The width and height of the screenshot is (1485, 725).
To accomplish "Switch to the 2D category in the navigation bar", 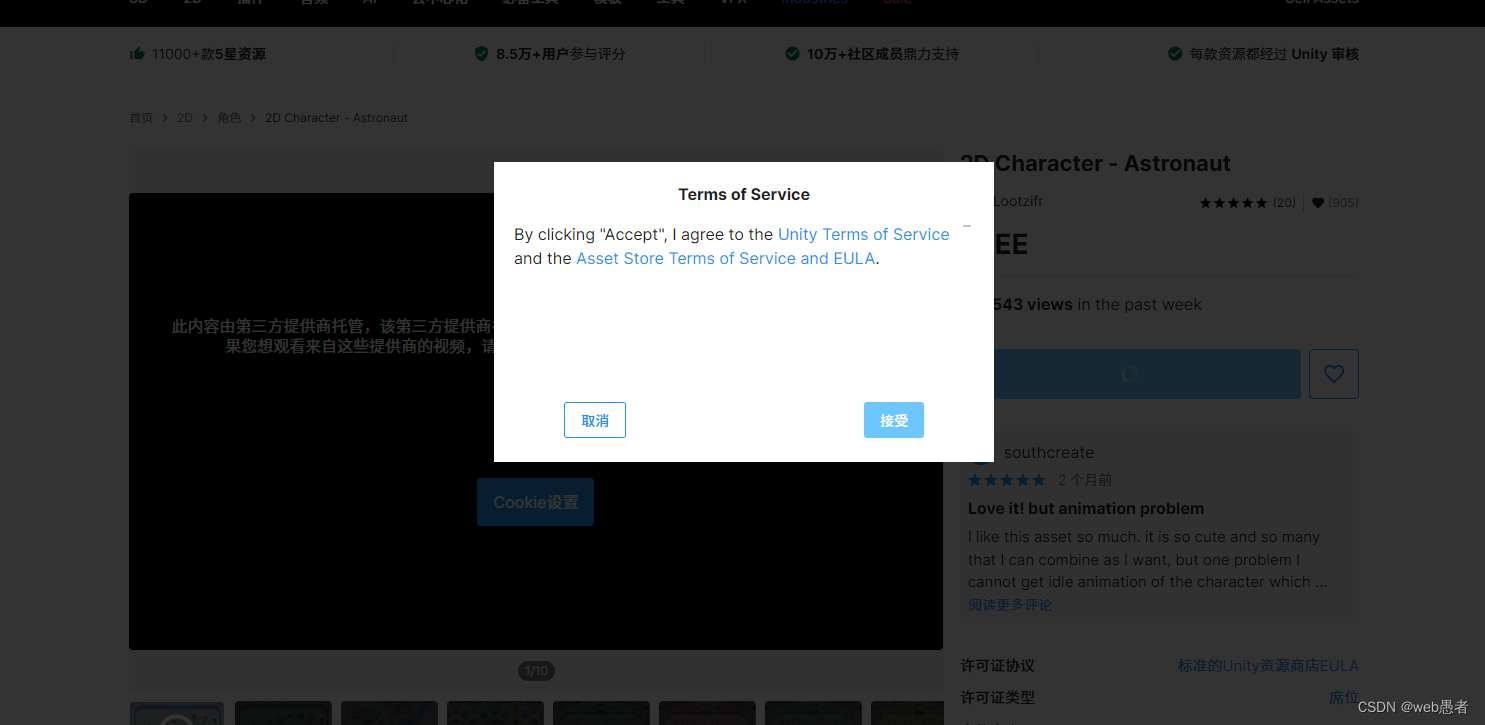I will (192, 3).
